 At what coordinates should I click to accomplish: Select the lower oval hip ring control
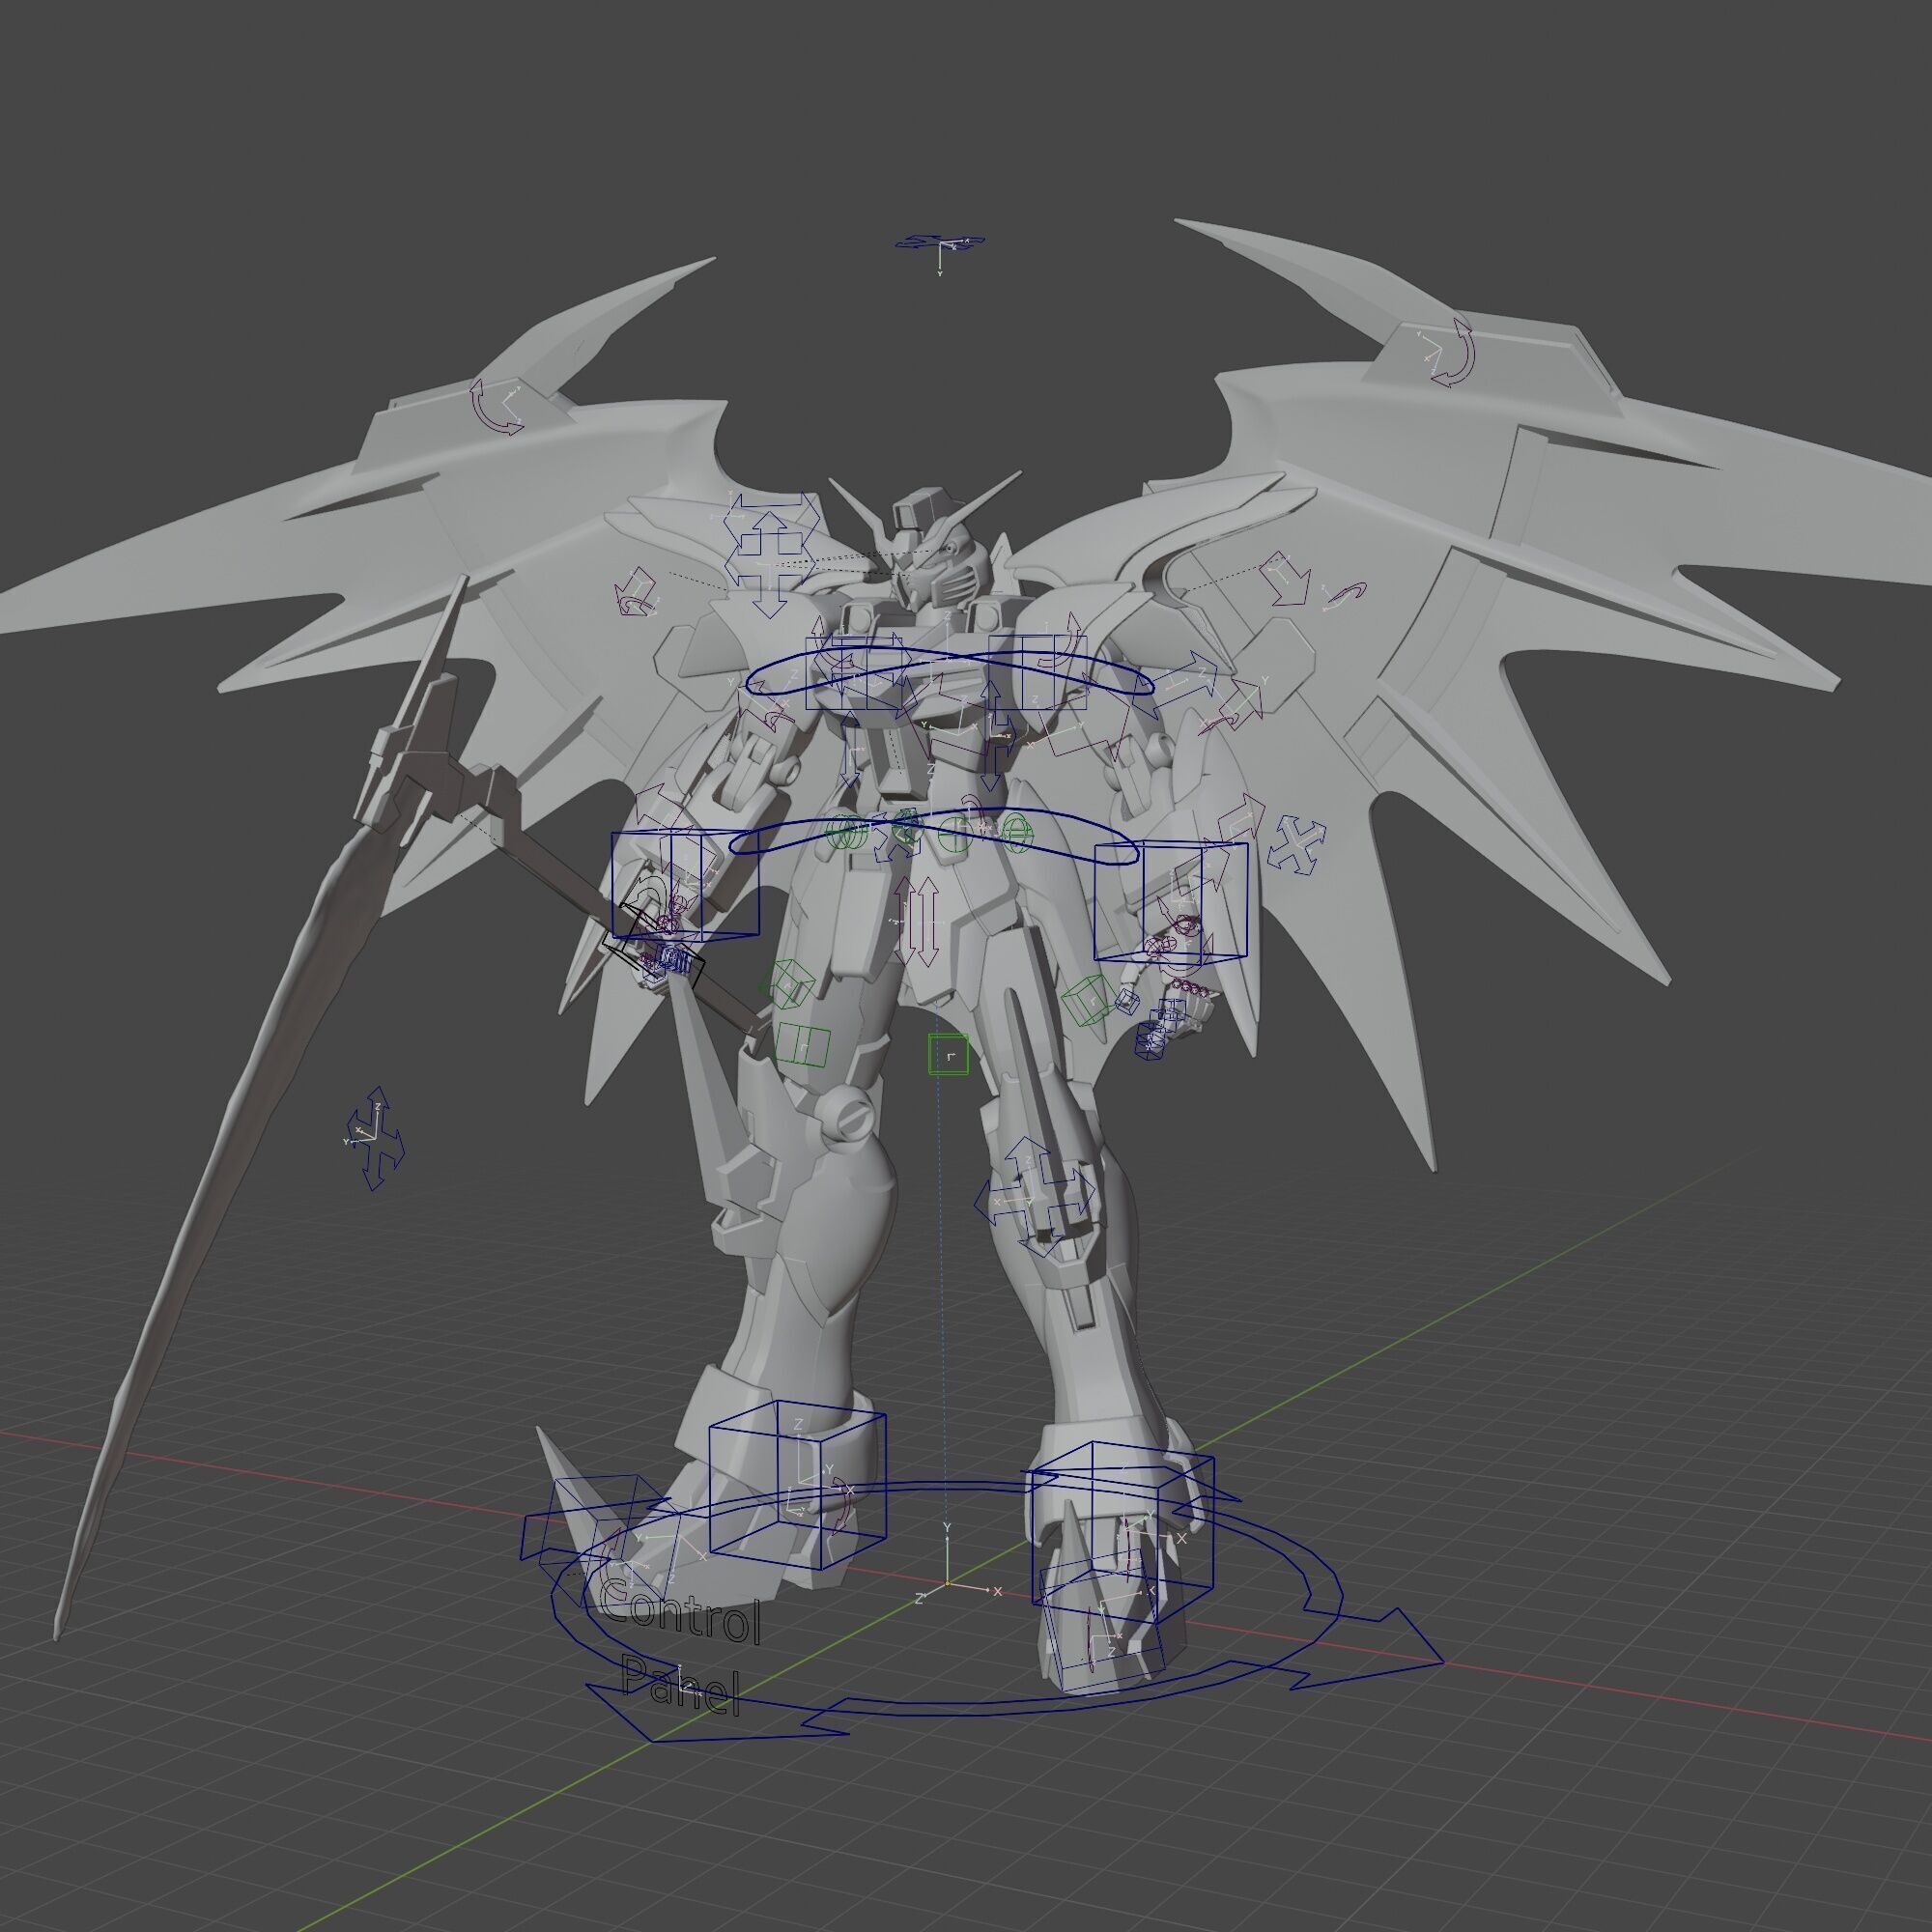tap(933, 835)
